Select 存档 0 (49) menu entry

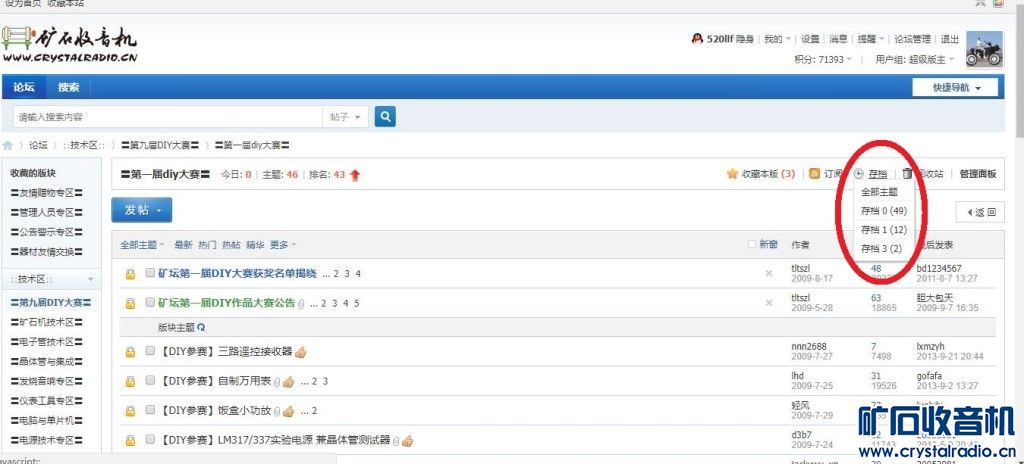click(884, 211)
